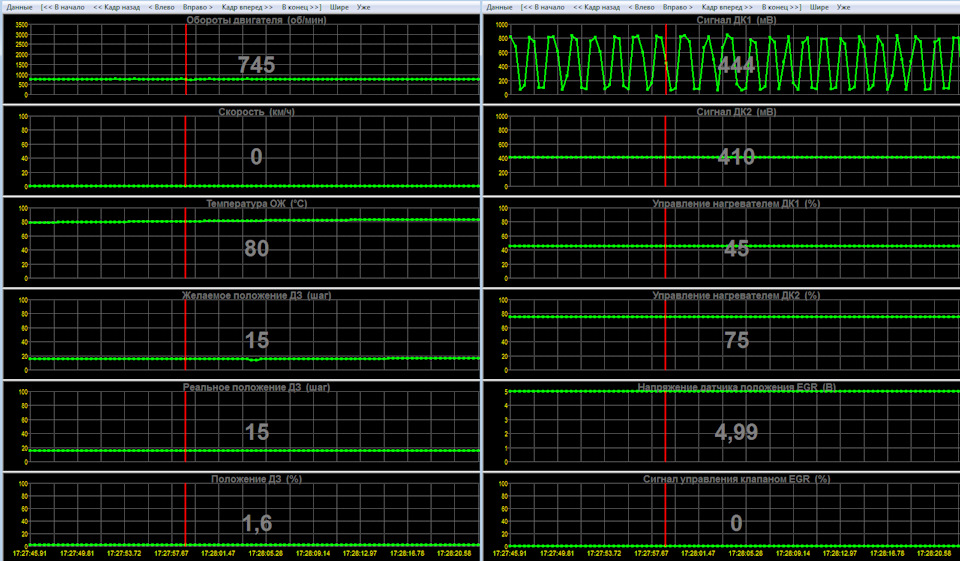Click the 'Температура ОЖ (°C)' chart title

point(257,203)
